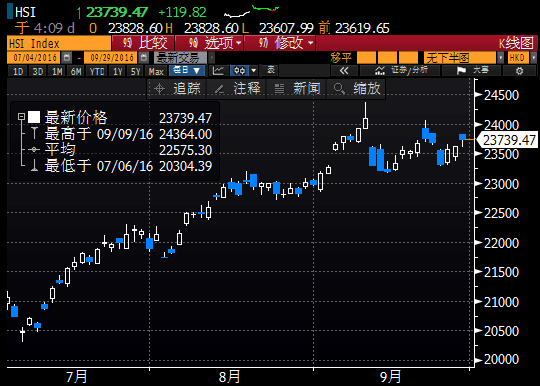This screenshot has width=540, height=386.
Task: Set range to 6M
Action: pyautogui.click(x=76, y=71)
